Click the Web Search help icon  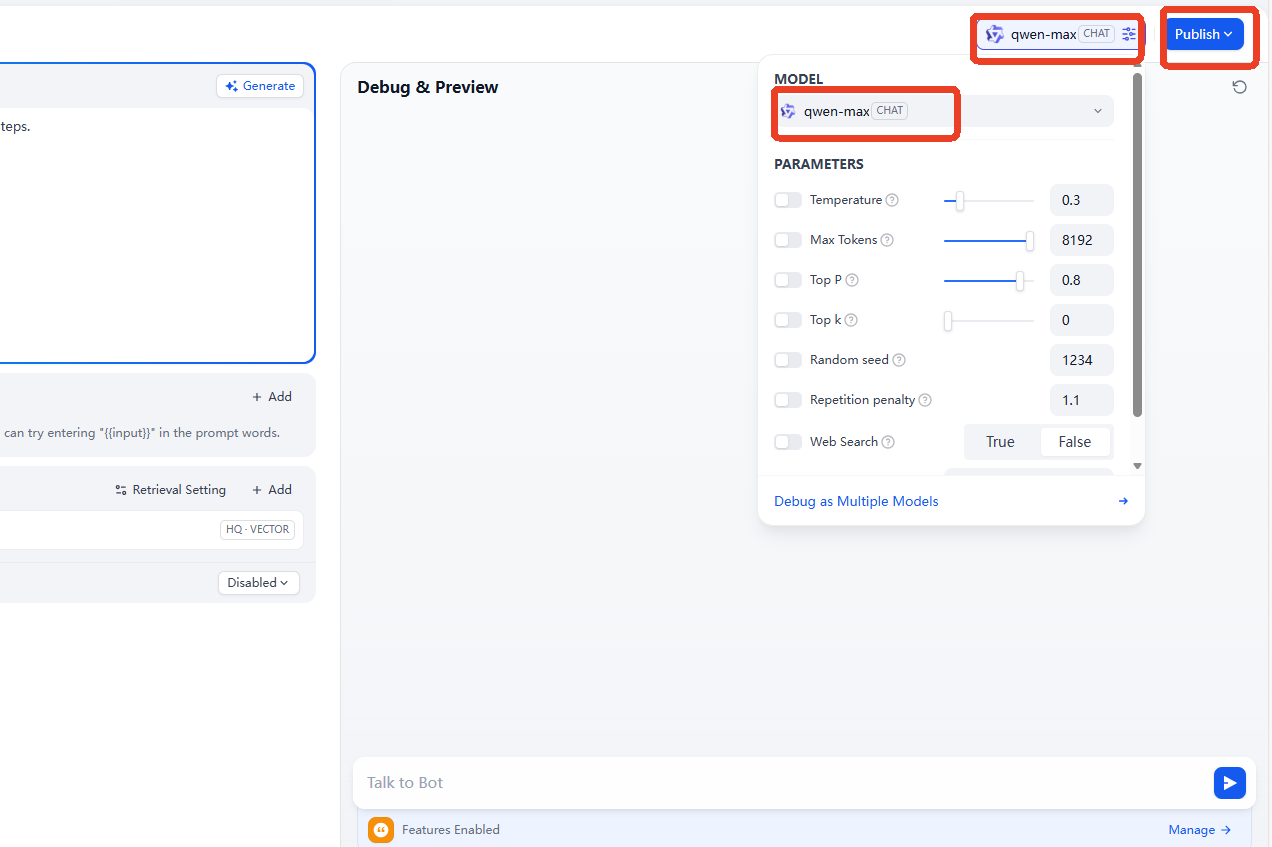click(x=888, y=442)
